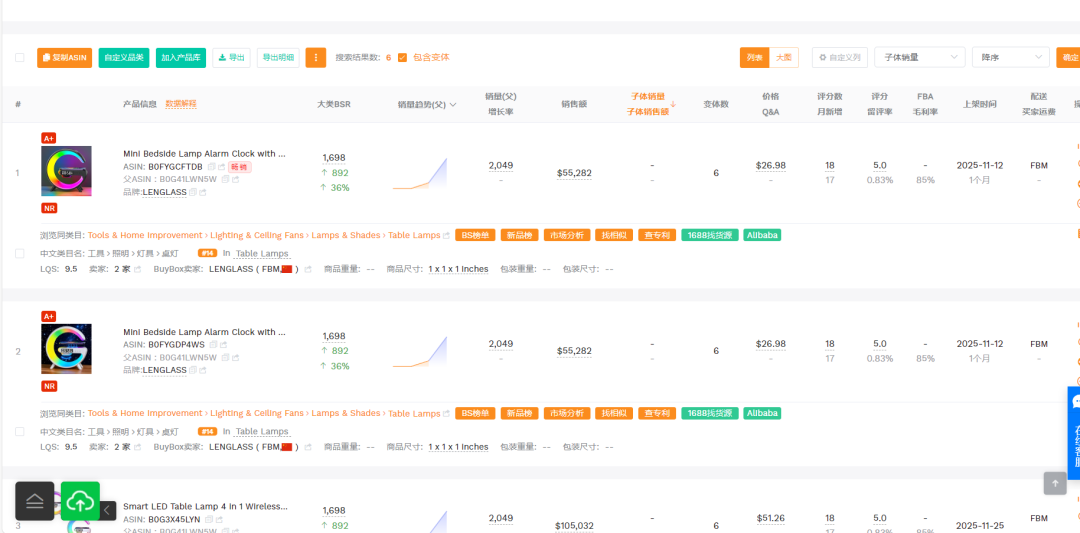1080x533 pixels.
Task: Open BuyBox seller link icon in row 2
Action: [308, 448]
